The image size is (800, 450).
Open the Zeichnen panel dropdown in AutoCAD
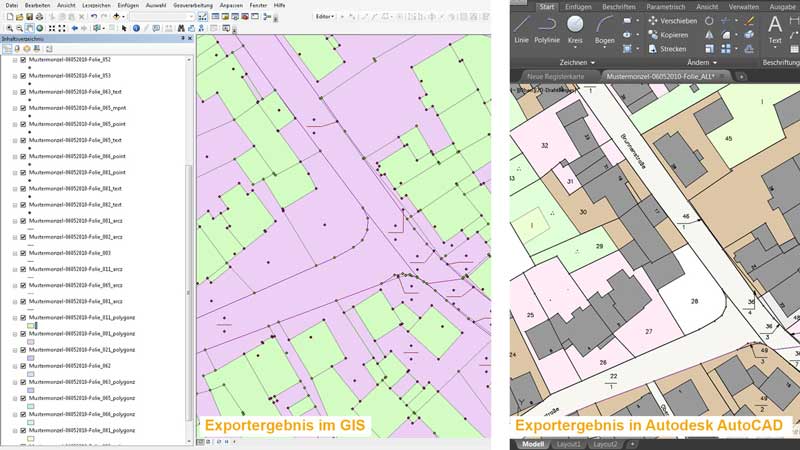(x=577, y=62)
